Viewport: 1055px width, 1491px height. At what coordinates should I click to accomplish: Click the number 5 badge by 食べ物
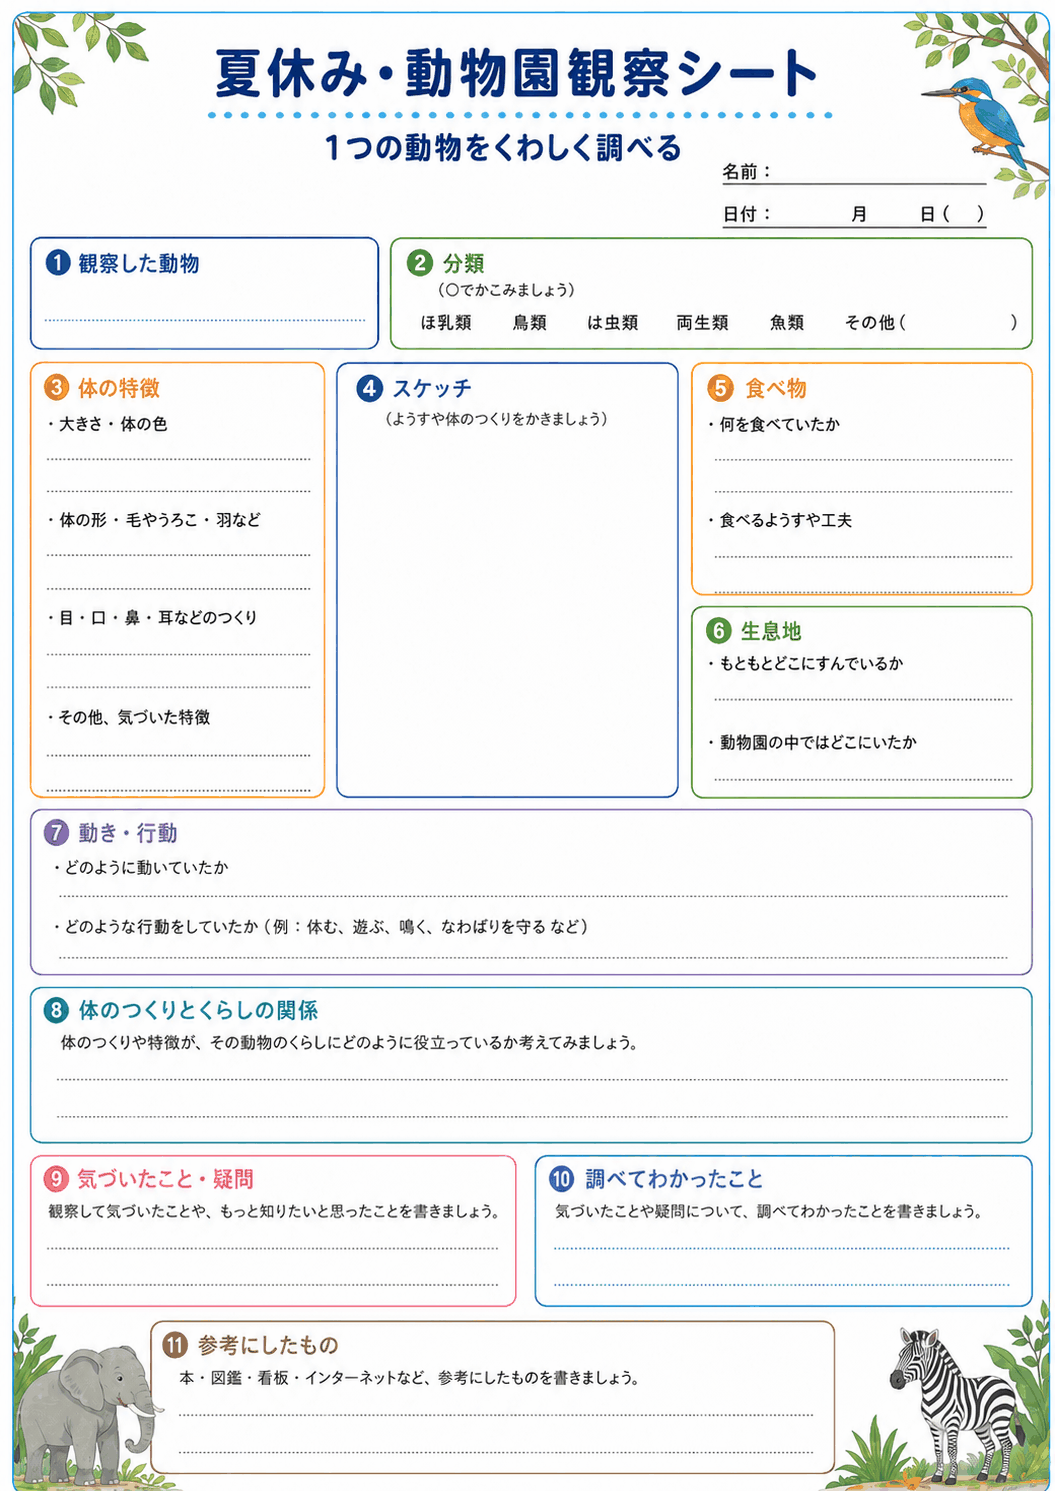coord(721,388)
